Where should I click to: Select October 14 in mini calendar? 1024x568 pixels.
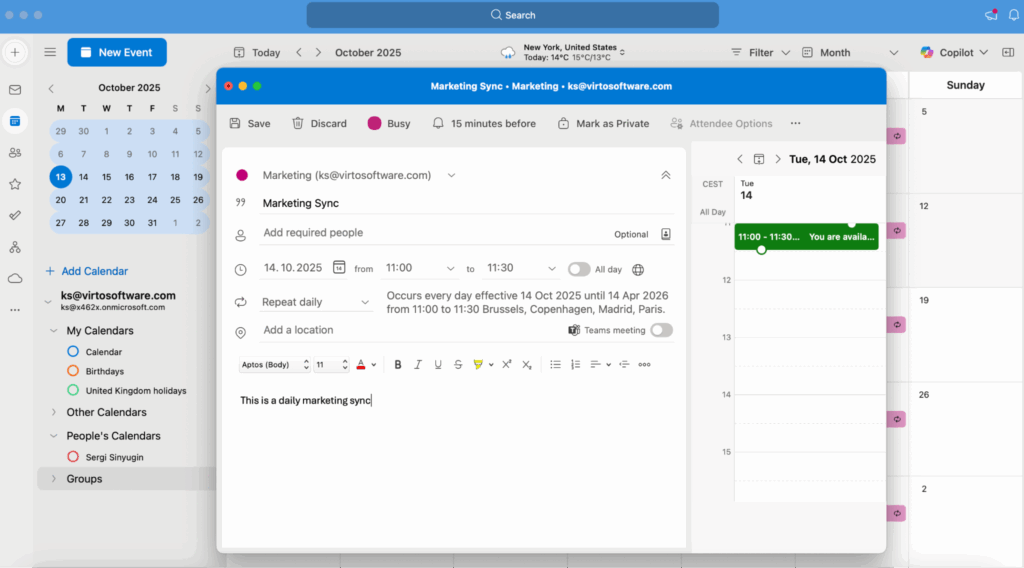(x=84, y=177)
